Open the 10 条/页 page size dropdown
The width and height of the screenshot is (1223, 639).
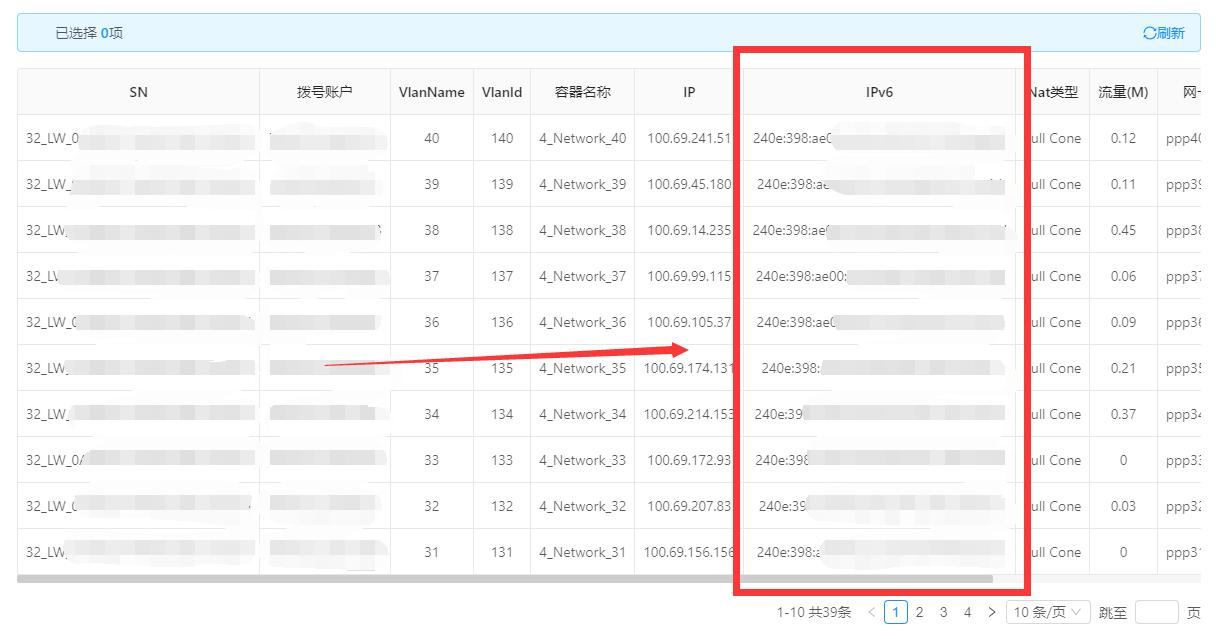click(1045, 611)
